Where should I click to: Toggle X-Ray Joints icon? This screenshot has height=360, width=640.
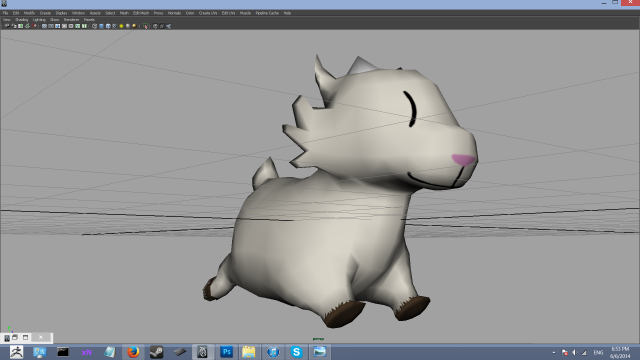pos(168,26)
